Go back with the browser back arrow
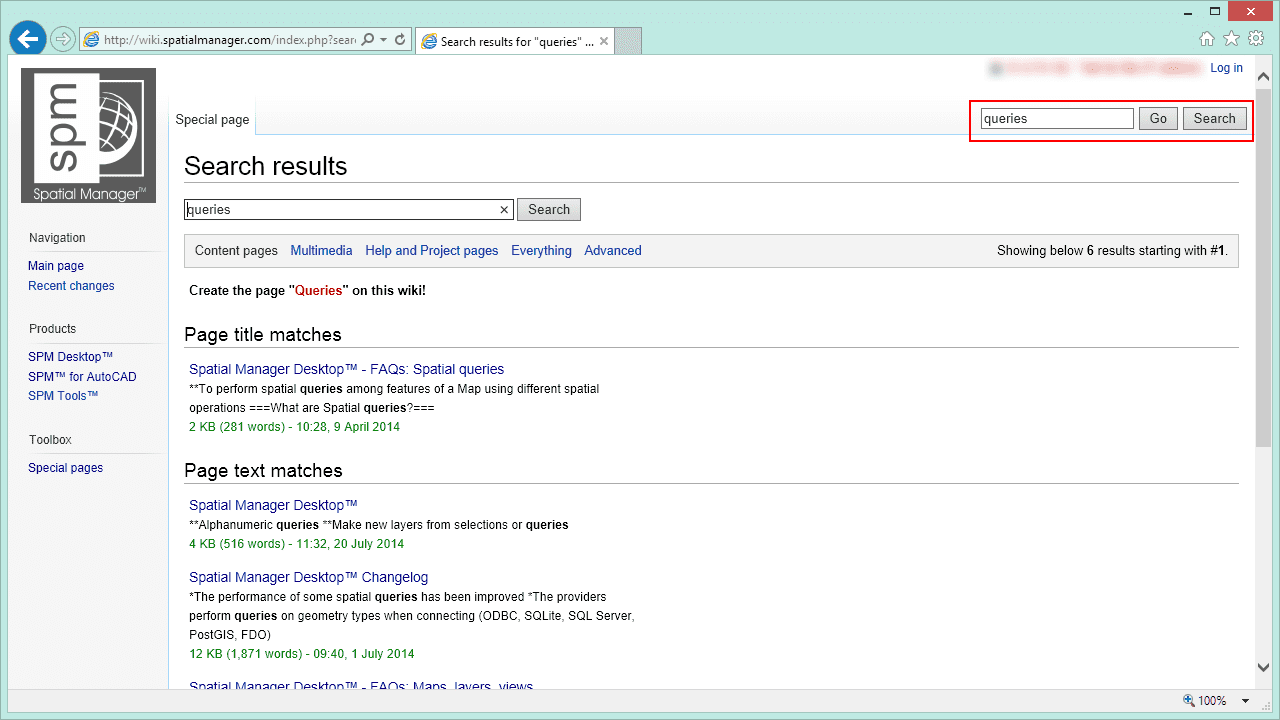This screenshot has width=1280, height=720. point(28,39)
